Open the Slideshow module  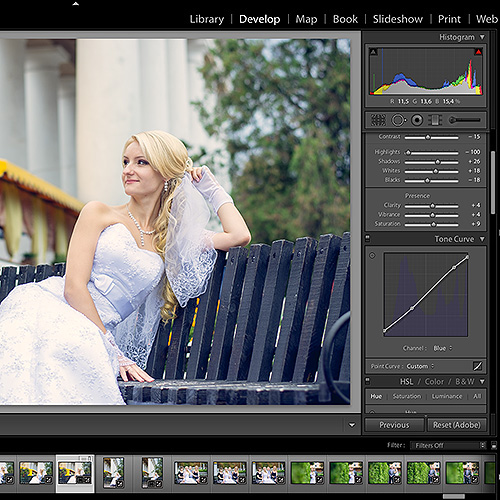click(398, 19)
